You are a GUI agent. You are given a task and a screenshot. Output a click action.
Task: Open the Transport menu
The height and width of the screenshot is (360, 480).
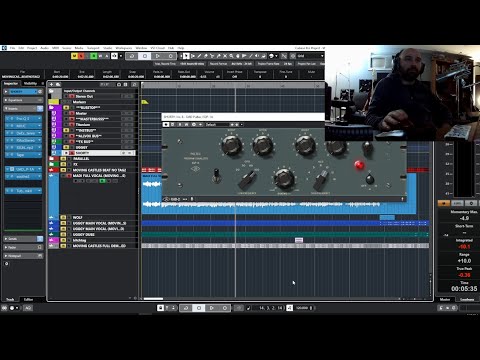[x=93, y=48]
